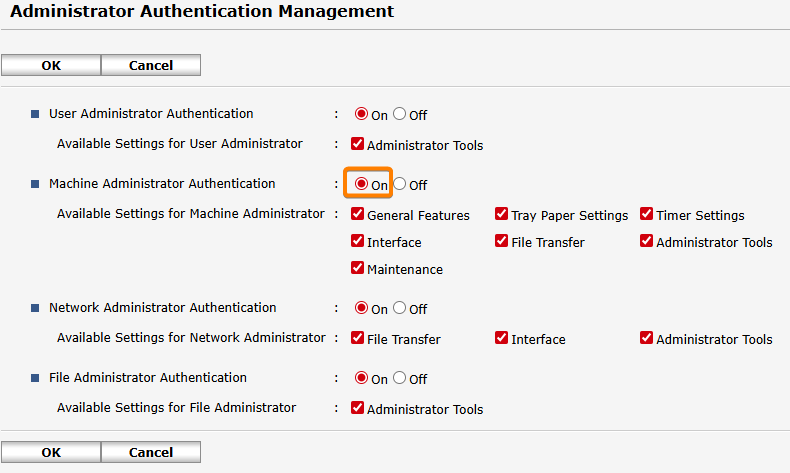Click the bottom OK button
Viewport: 790px width, 473px height.
51,452
